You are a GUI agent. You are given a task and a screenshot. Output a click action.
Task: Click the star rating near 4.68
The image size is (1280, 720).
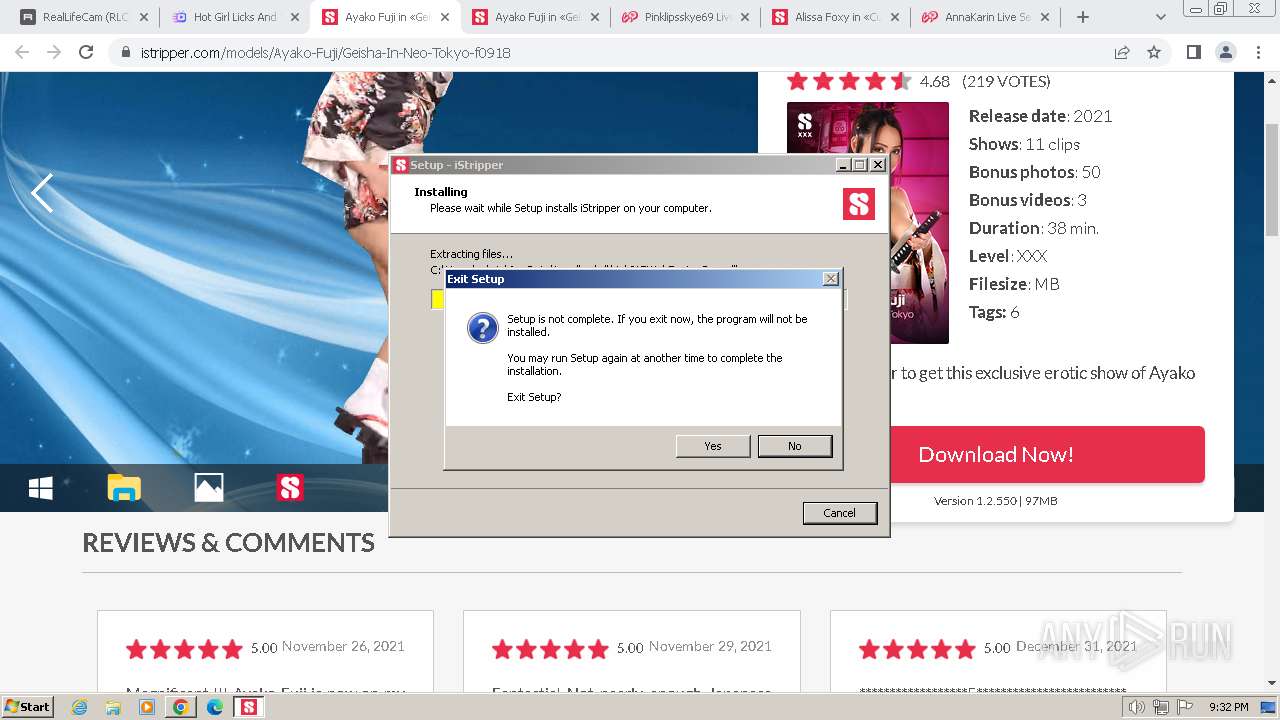pyautogui.click(x=849, y=81)
